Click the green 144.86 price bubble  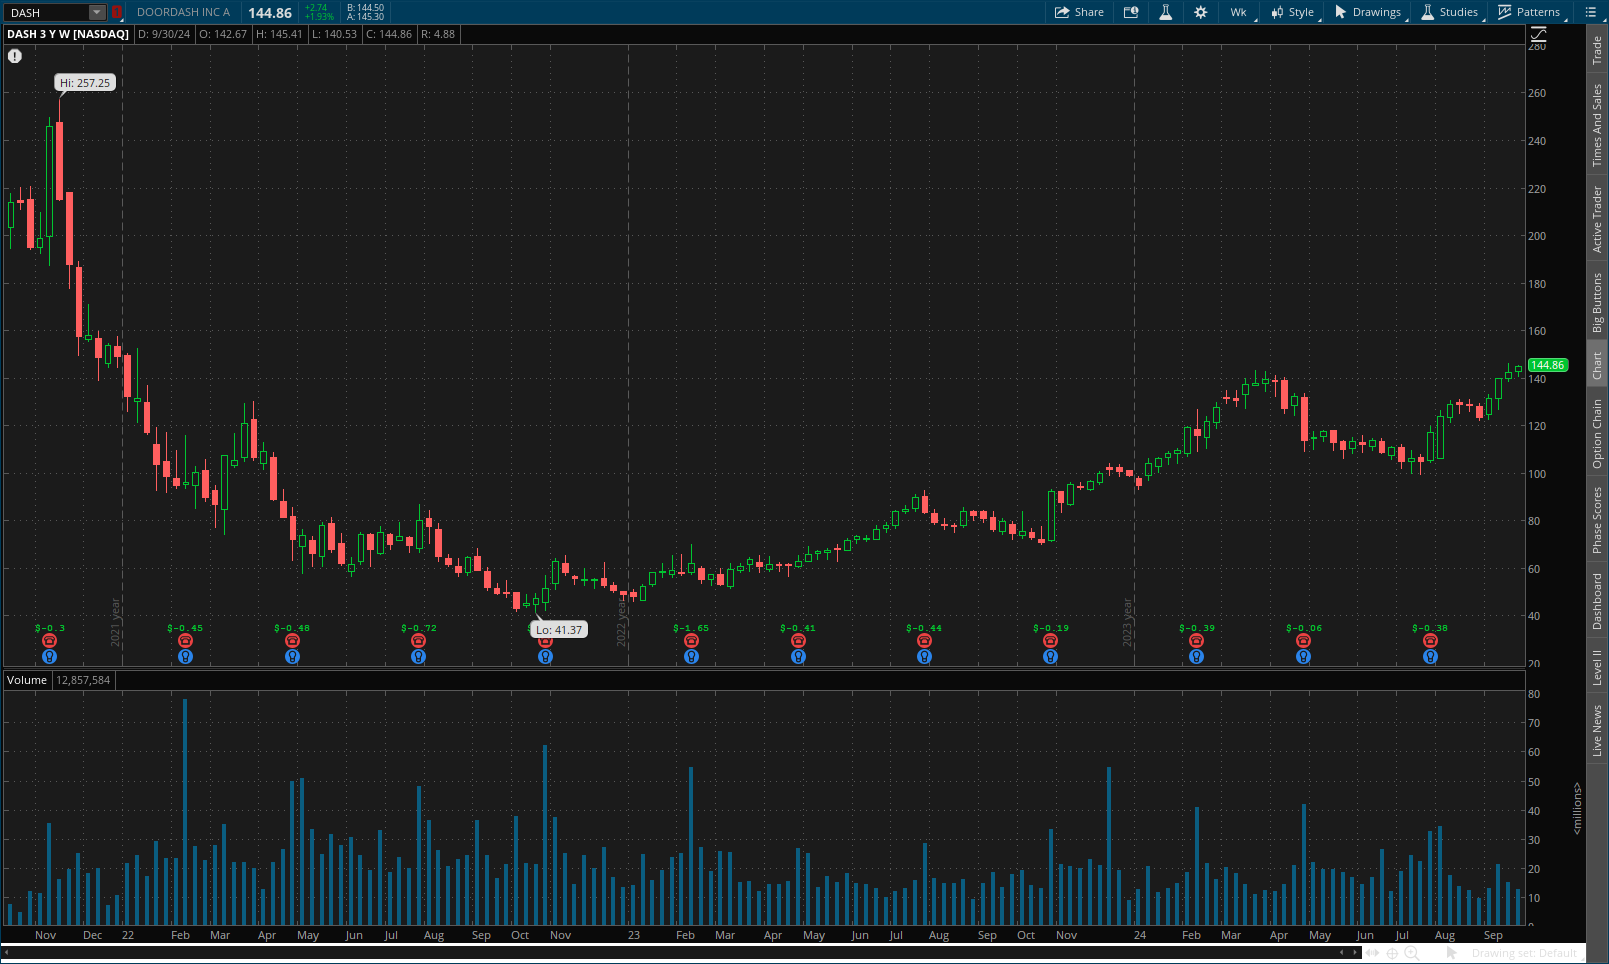click(1547, 365)
